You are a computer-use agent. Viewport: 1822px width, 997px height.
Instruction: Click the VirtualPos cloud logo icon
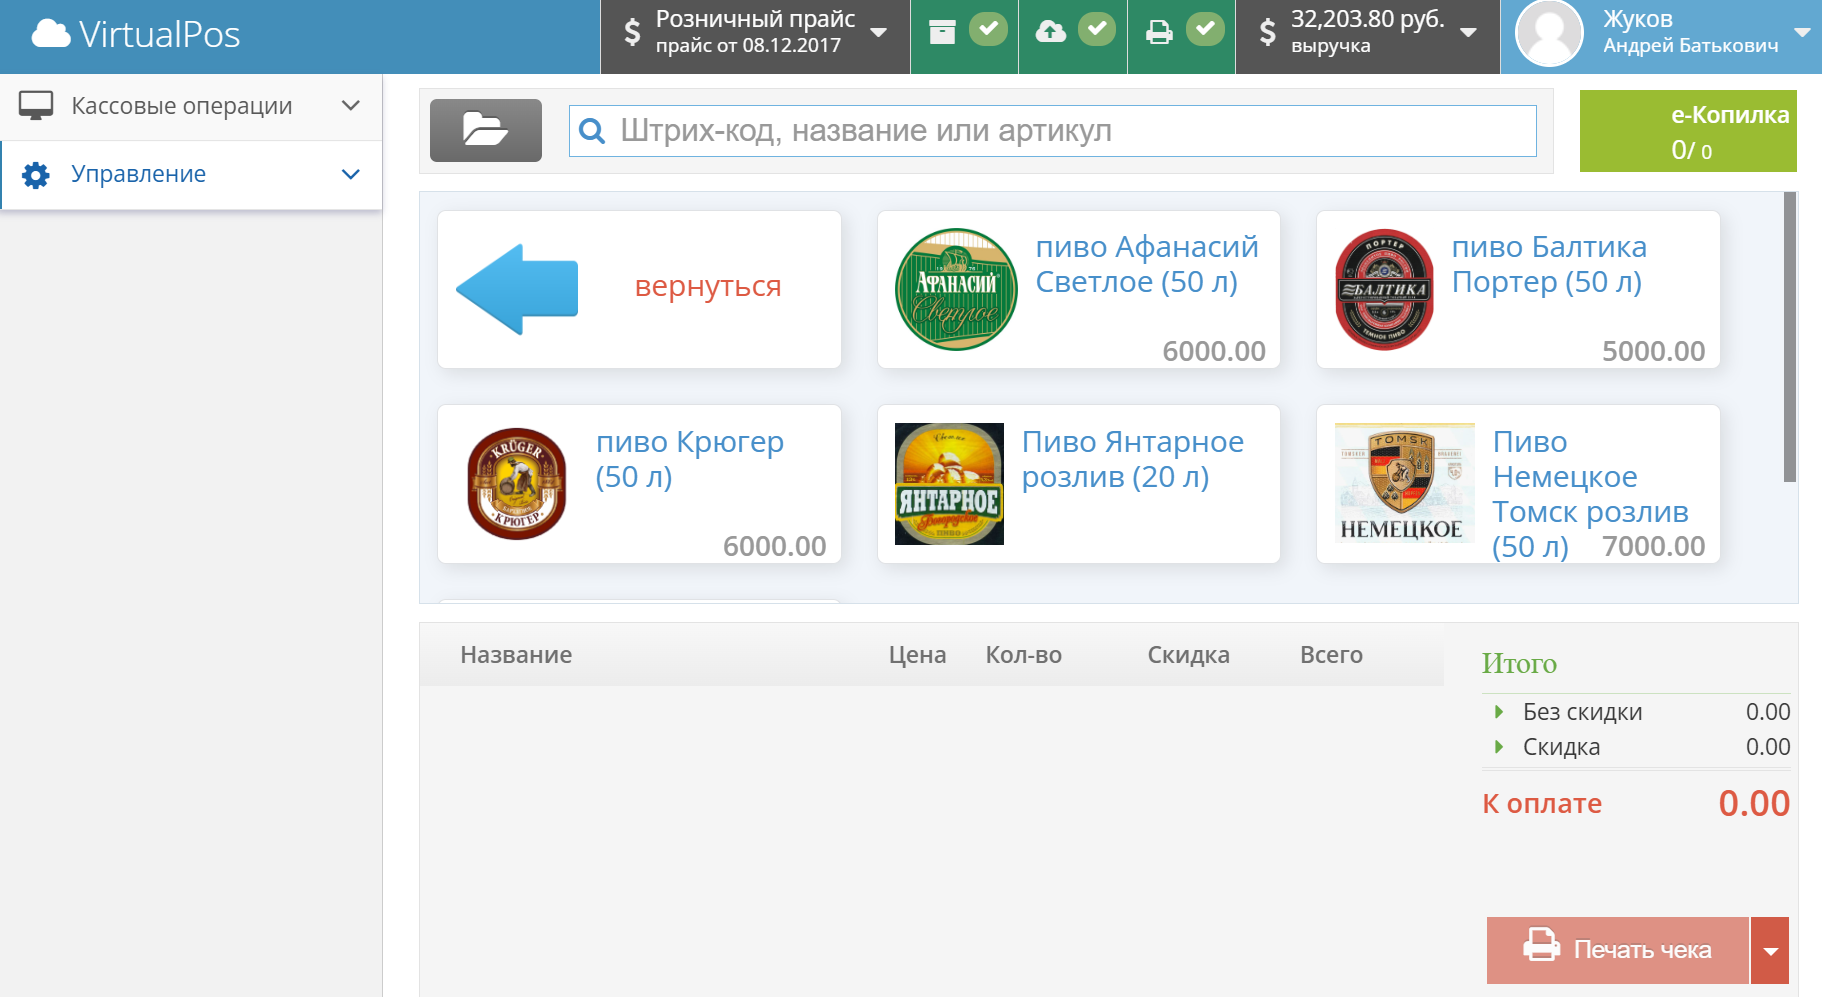tap(51, 34)
